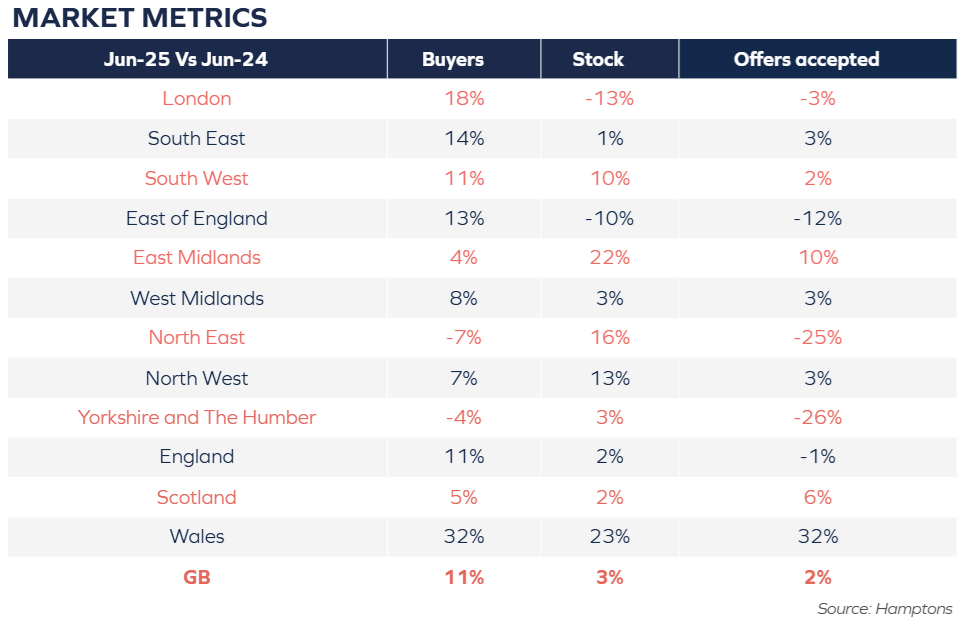Click the East Midlands row label
The width and height of the screenshot is (972, 630).
click(197, 258)
